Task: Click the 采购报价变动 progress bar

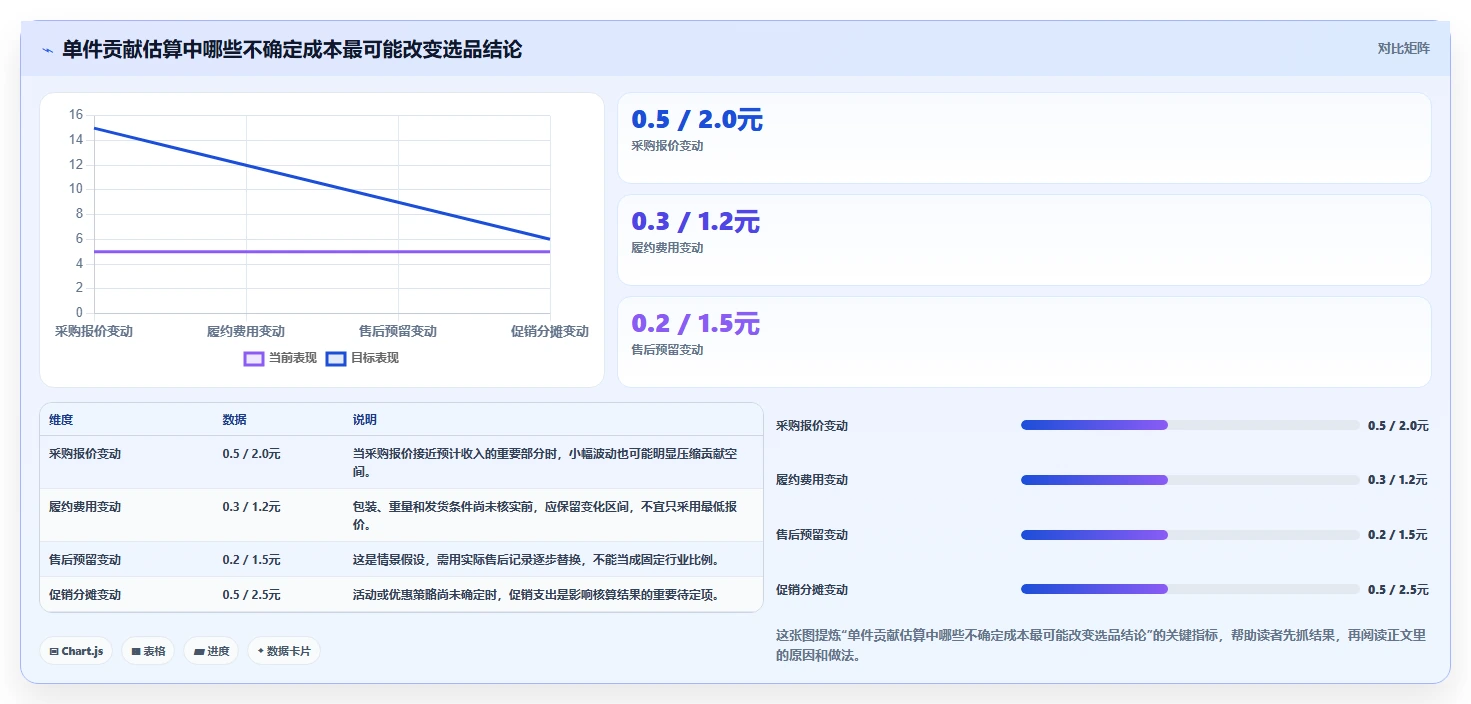Action: (1190, 425)
